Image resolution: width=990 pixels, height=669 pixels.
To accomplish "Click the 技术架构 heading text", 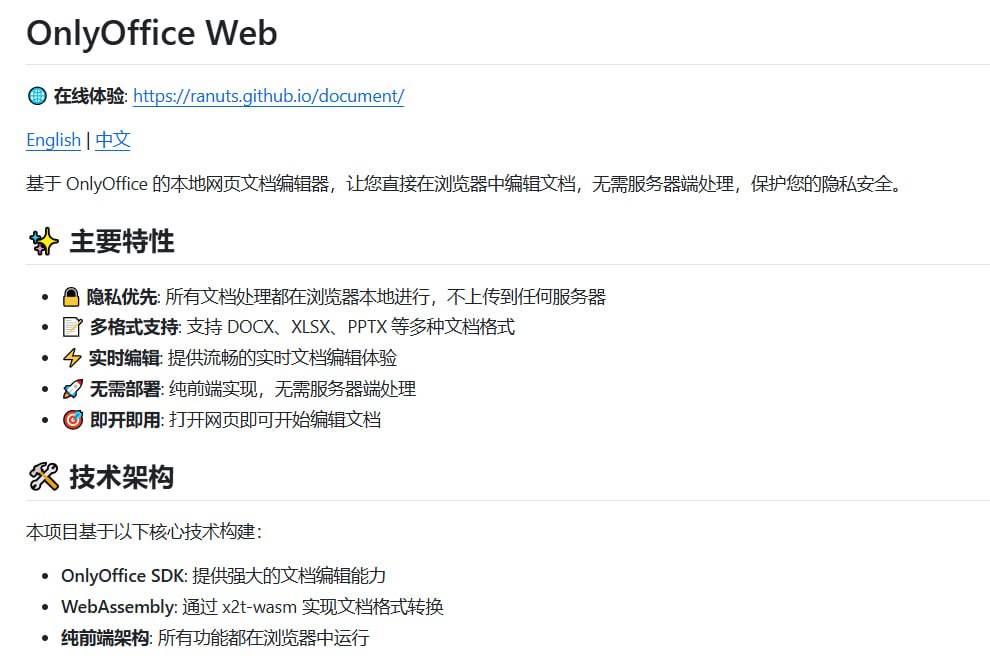I will [122, 477].
